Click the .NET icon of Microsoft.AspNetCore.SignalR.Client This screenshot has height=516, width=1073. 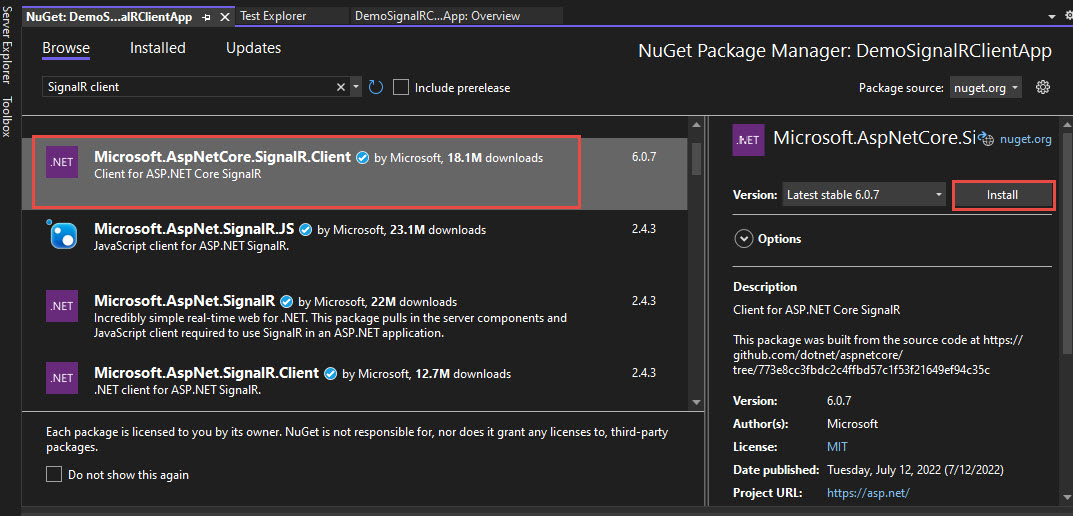pos(62,164)
